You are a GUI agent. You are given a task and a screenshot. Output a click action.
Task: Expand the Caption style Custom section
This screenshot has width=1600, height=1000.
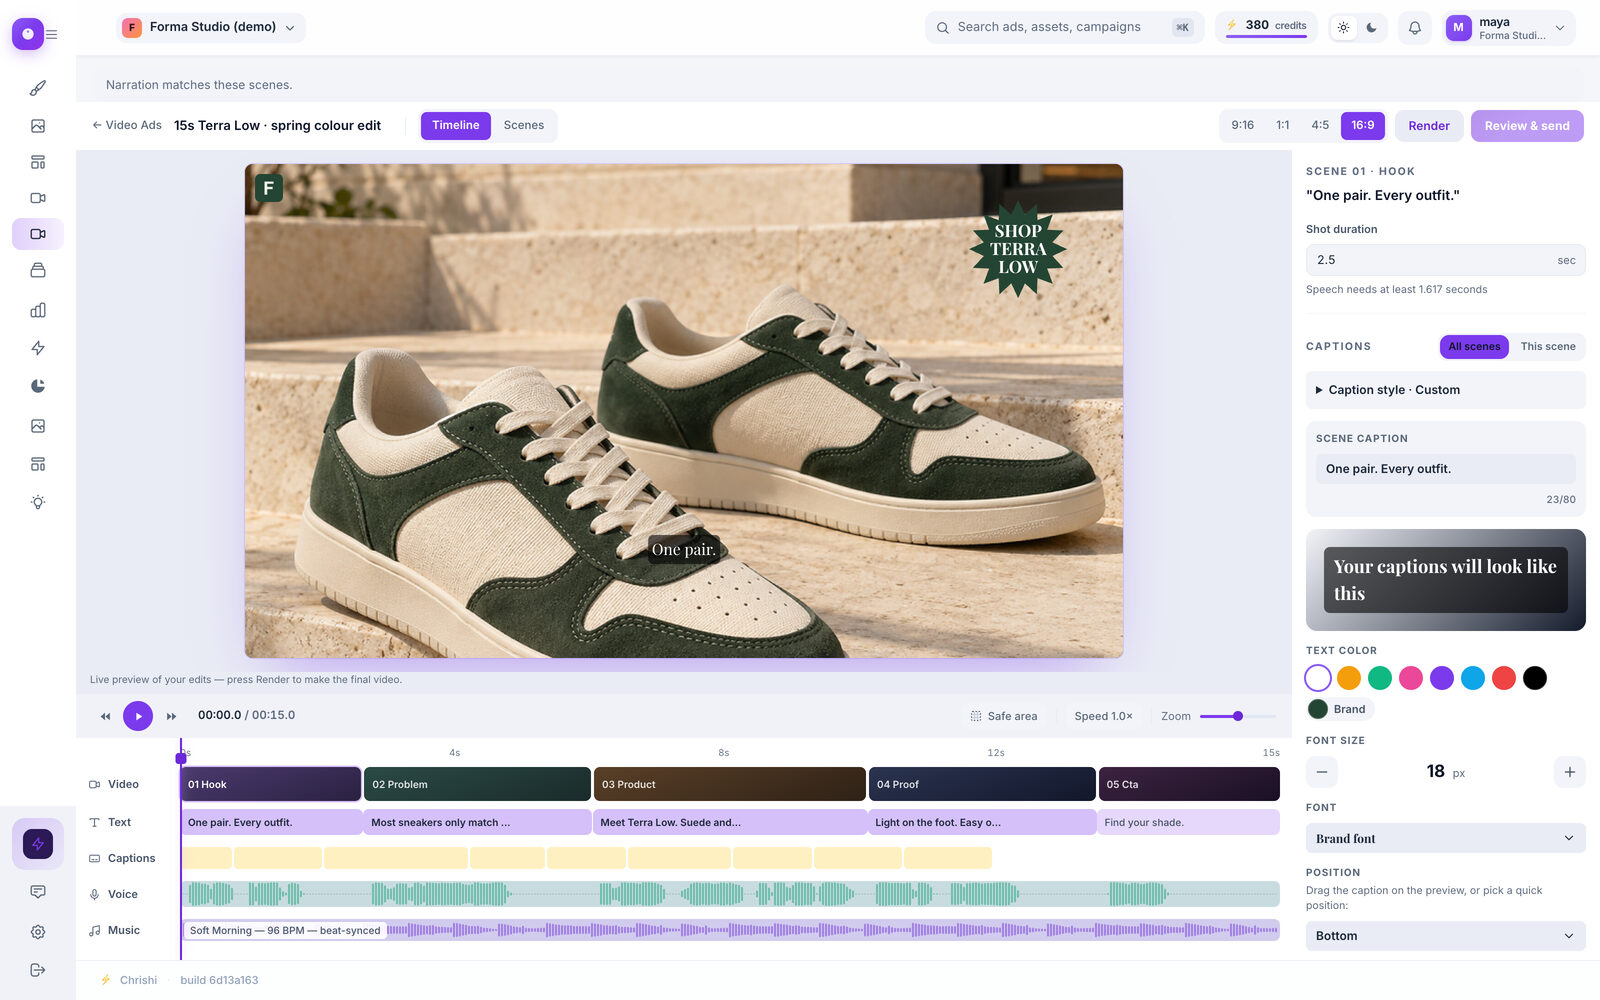click(1446, 390)
